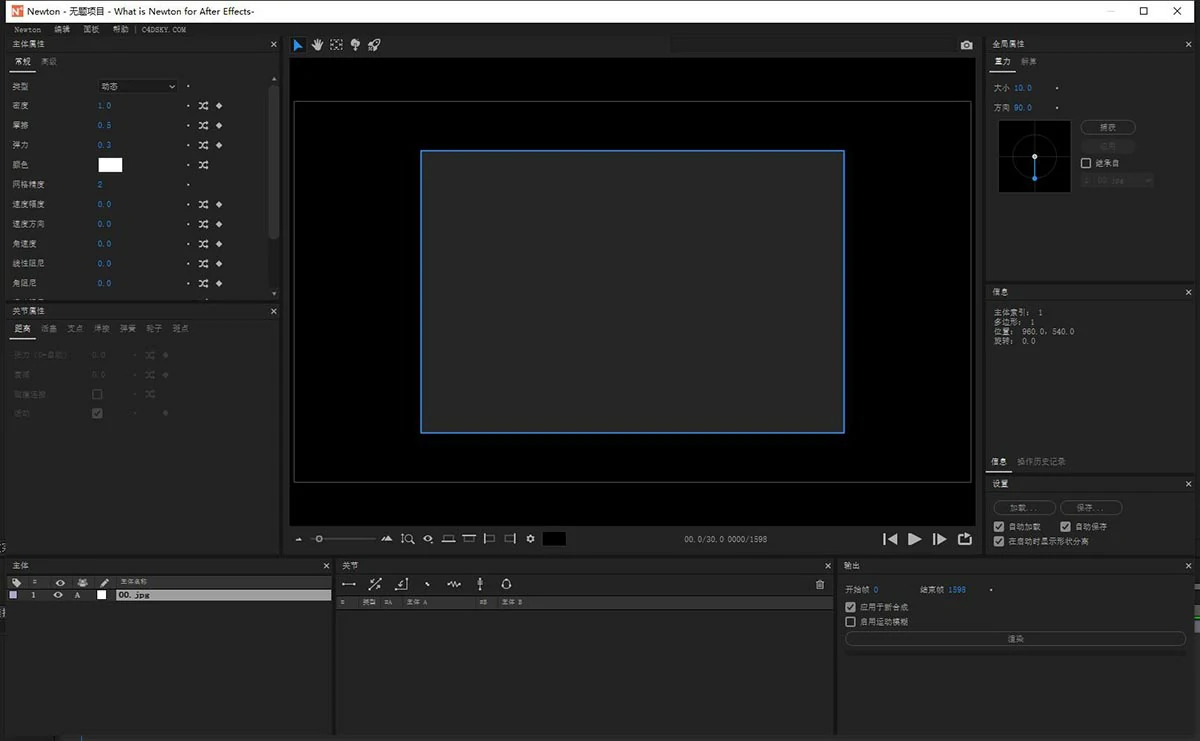Activate the hand pan tool
This screenshot has width=1200, height=741.
click(317, 45)
